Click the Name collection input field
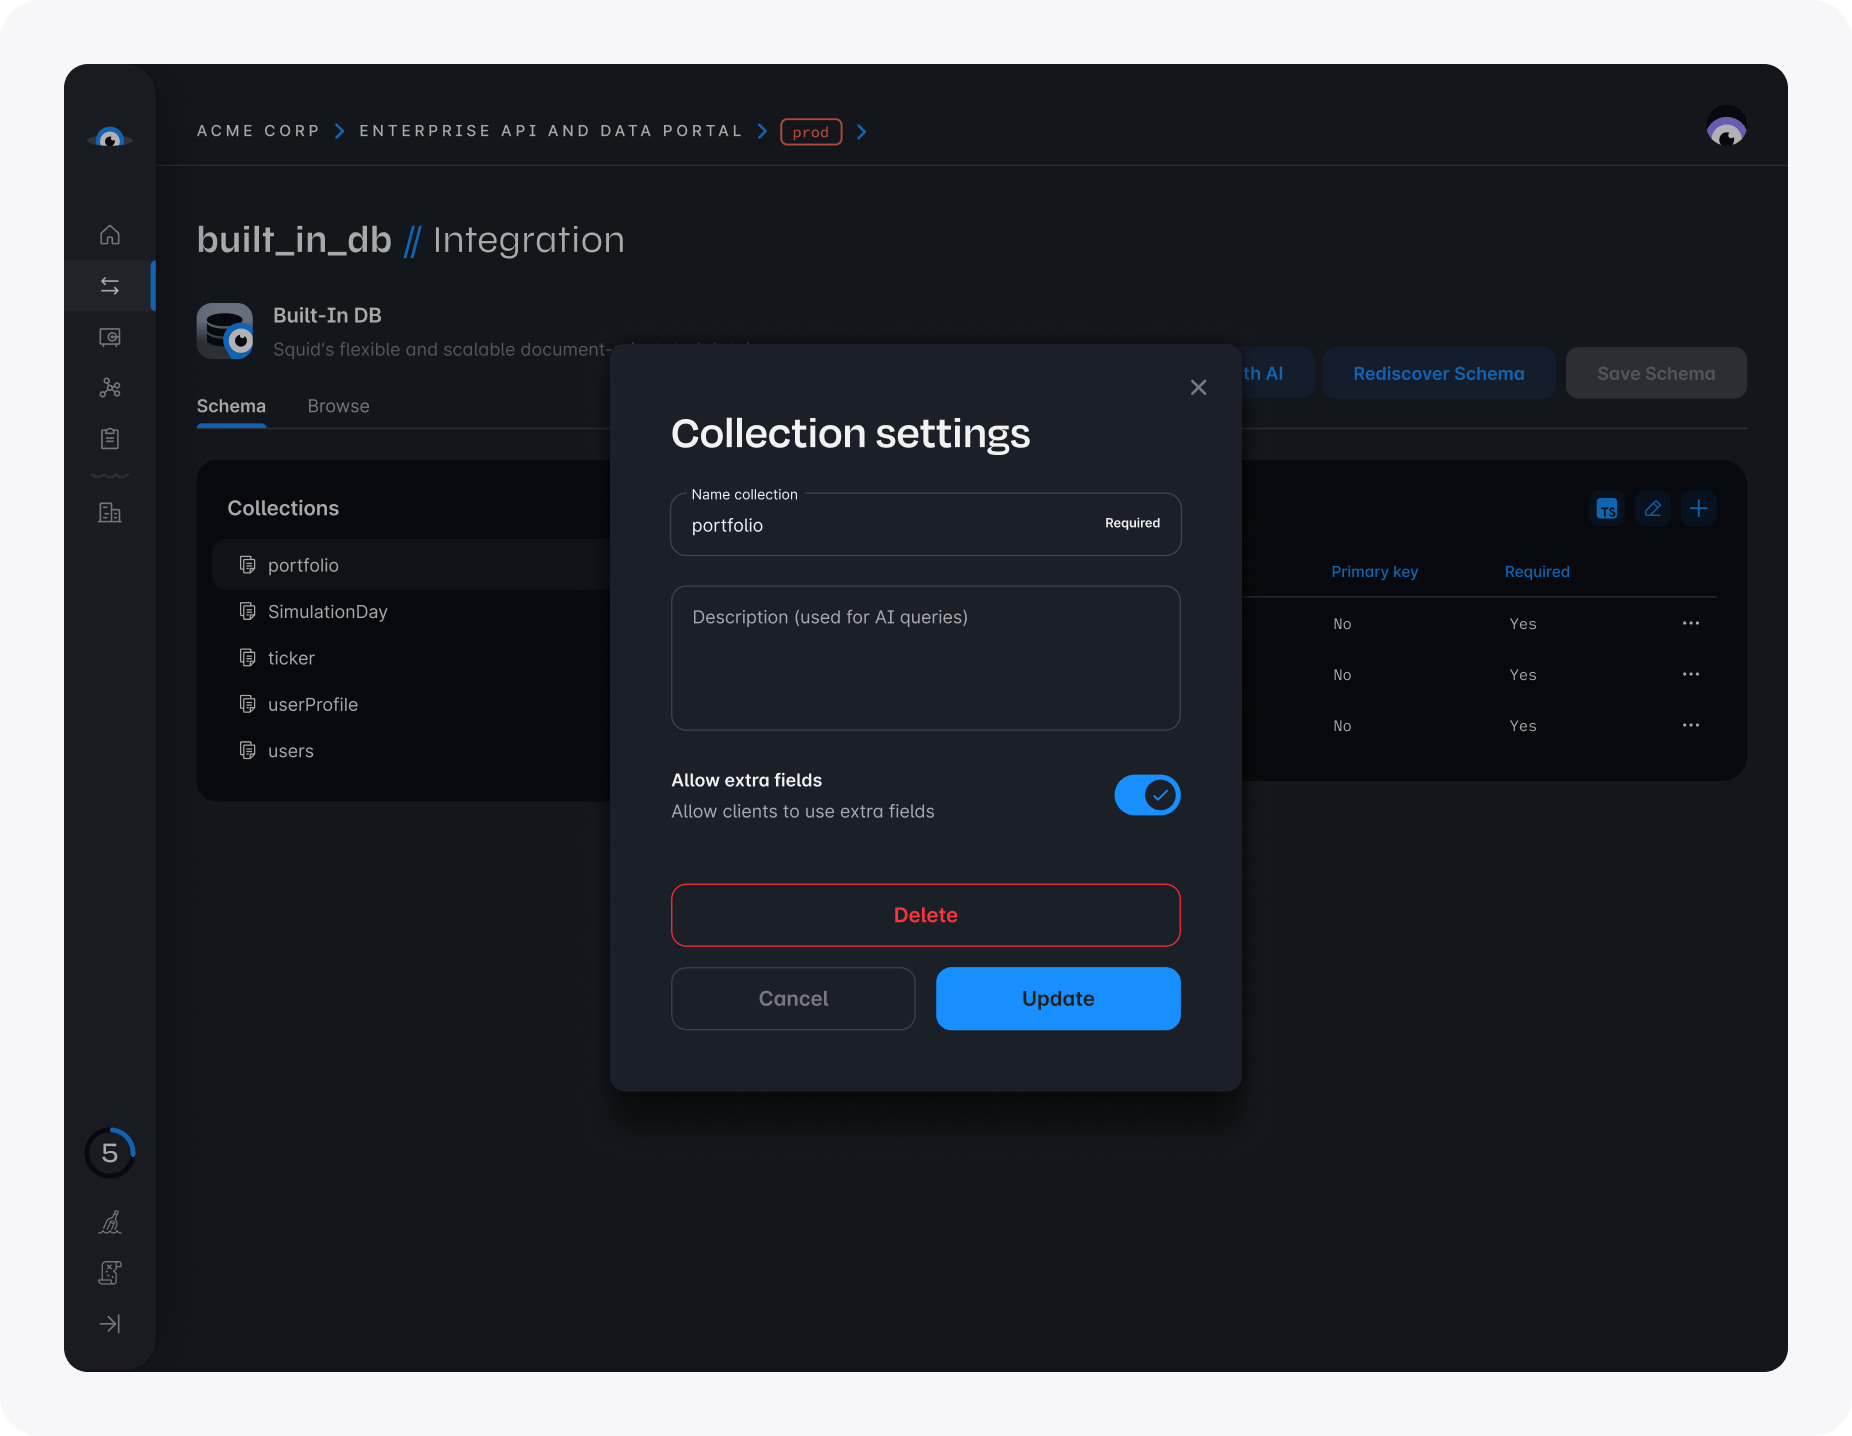 pos(926,524)
